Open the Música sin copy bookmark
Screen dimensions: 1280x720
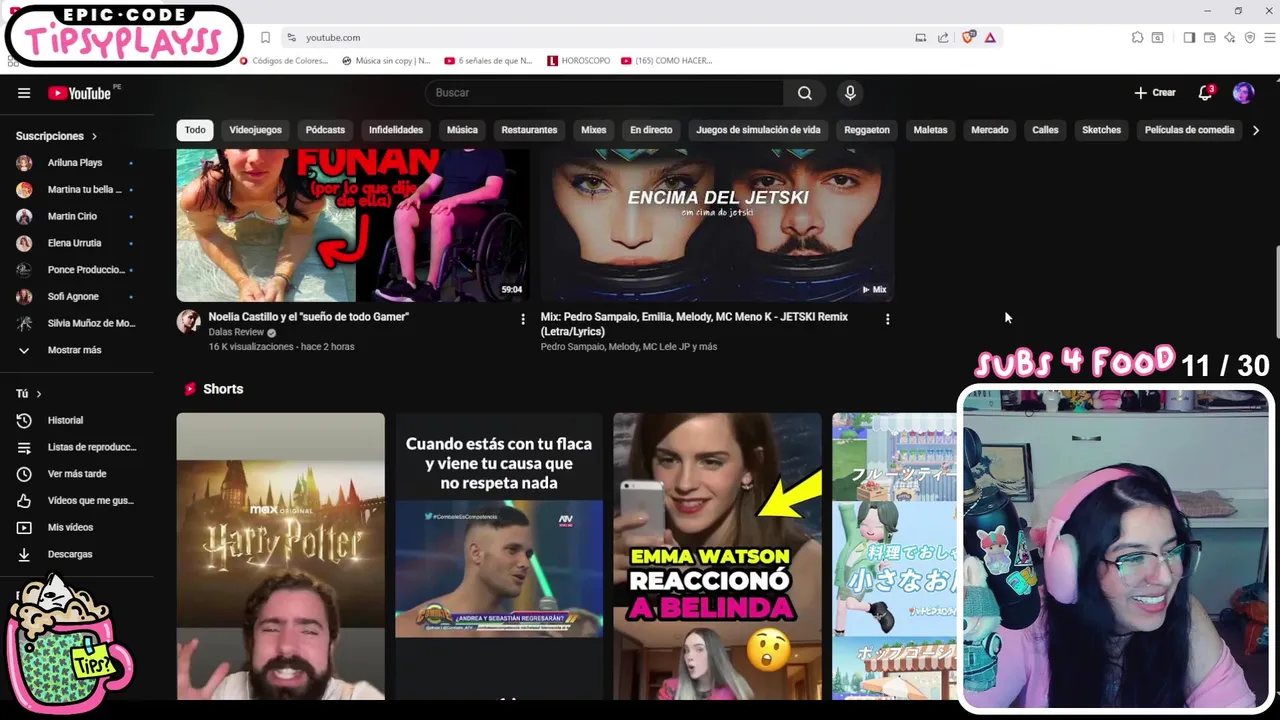click(x=386, y=61)
